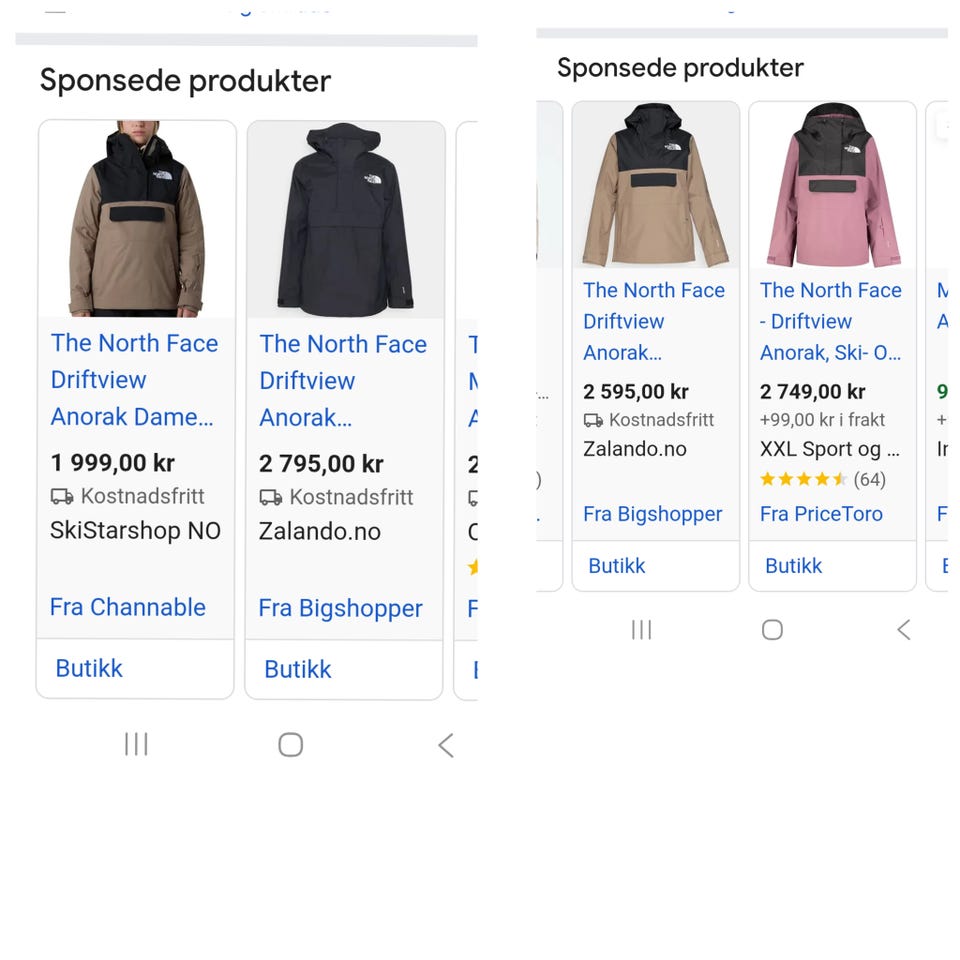Click the 'Fra PriceToro' link
Viewport: 960px width, 960px height.
pos(821,514)
